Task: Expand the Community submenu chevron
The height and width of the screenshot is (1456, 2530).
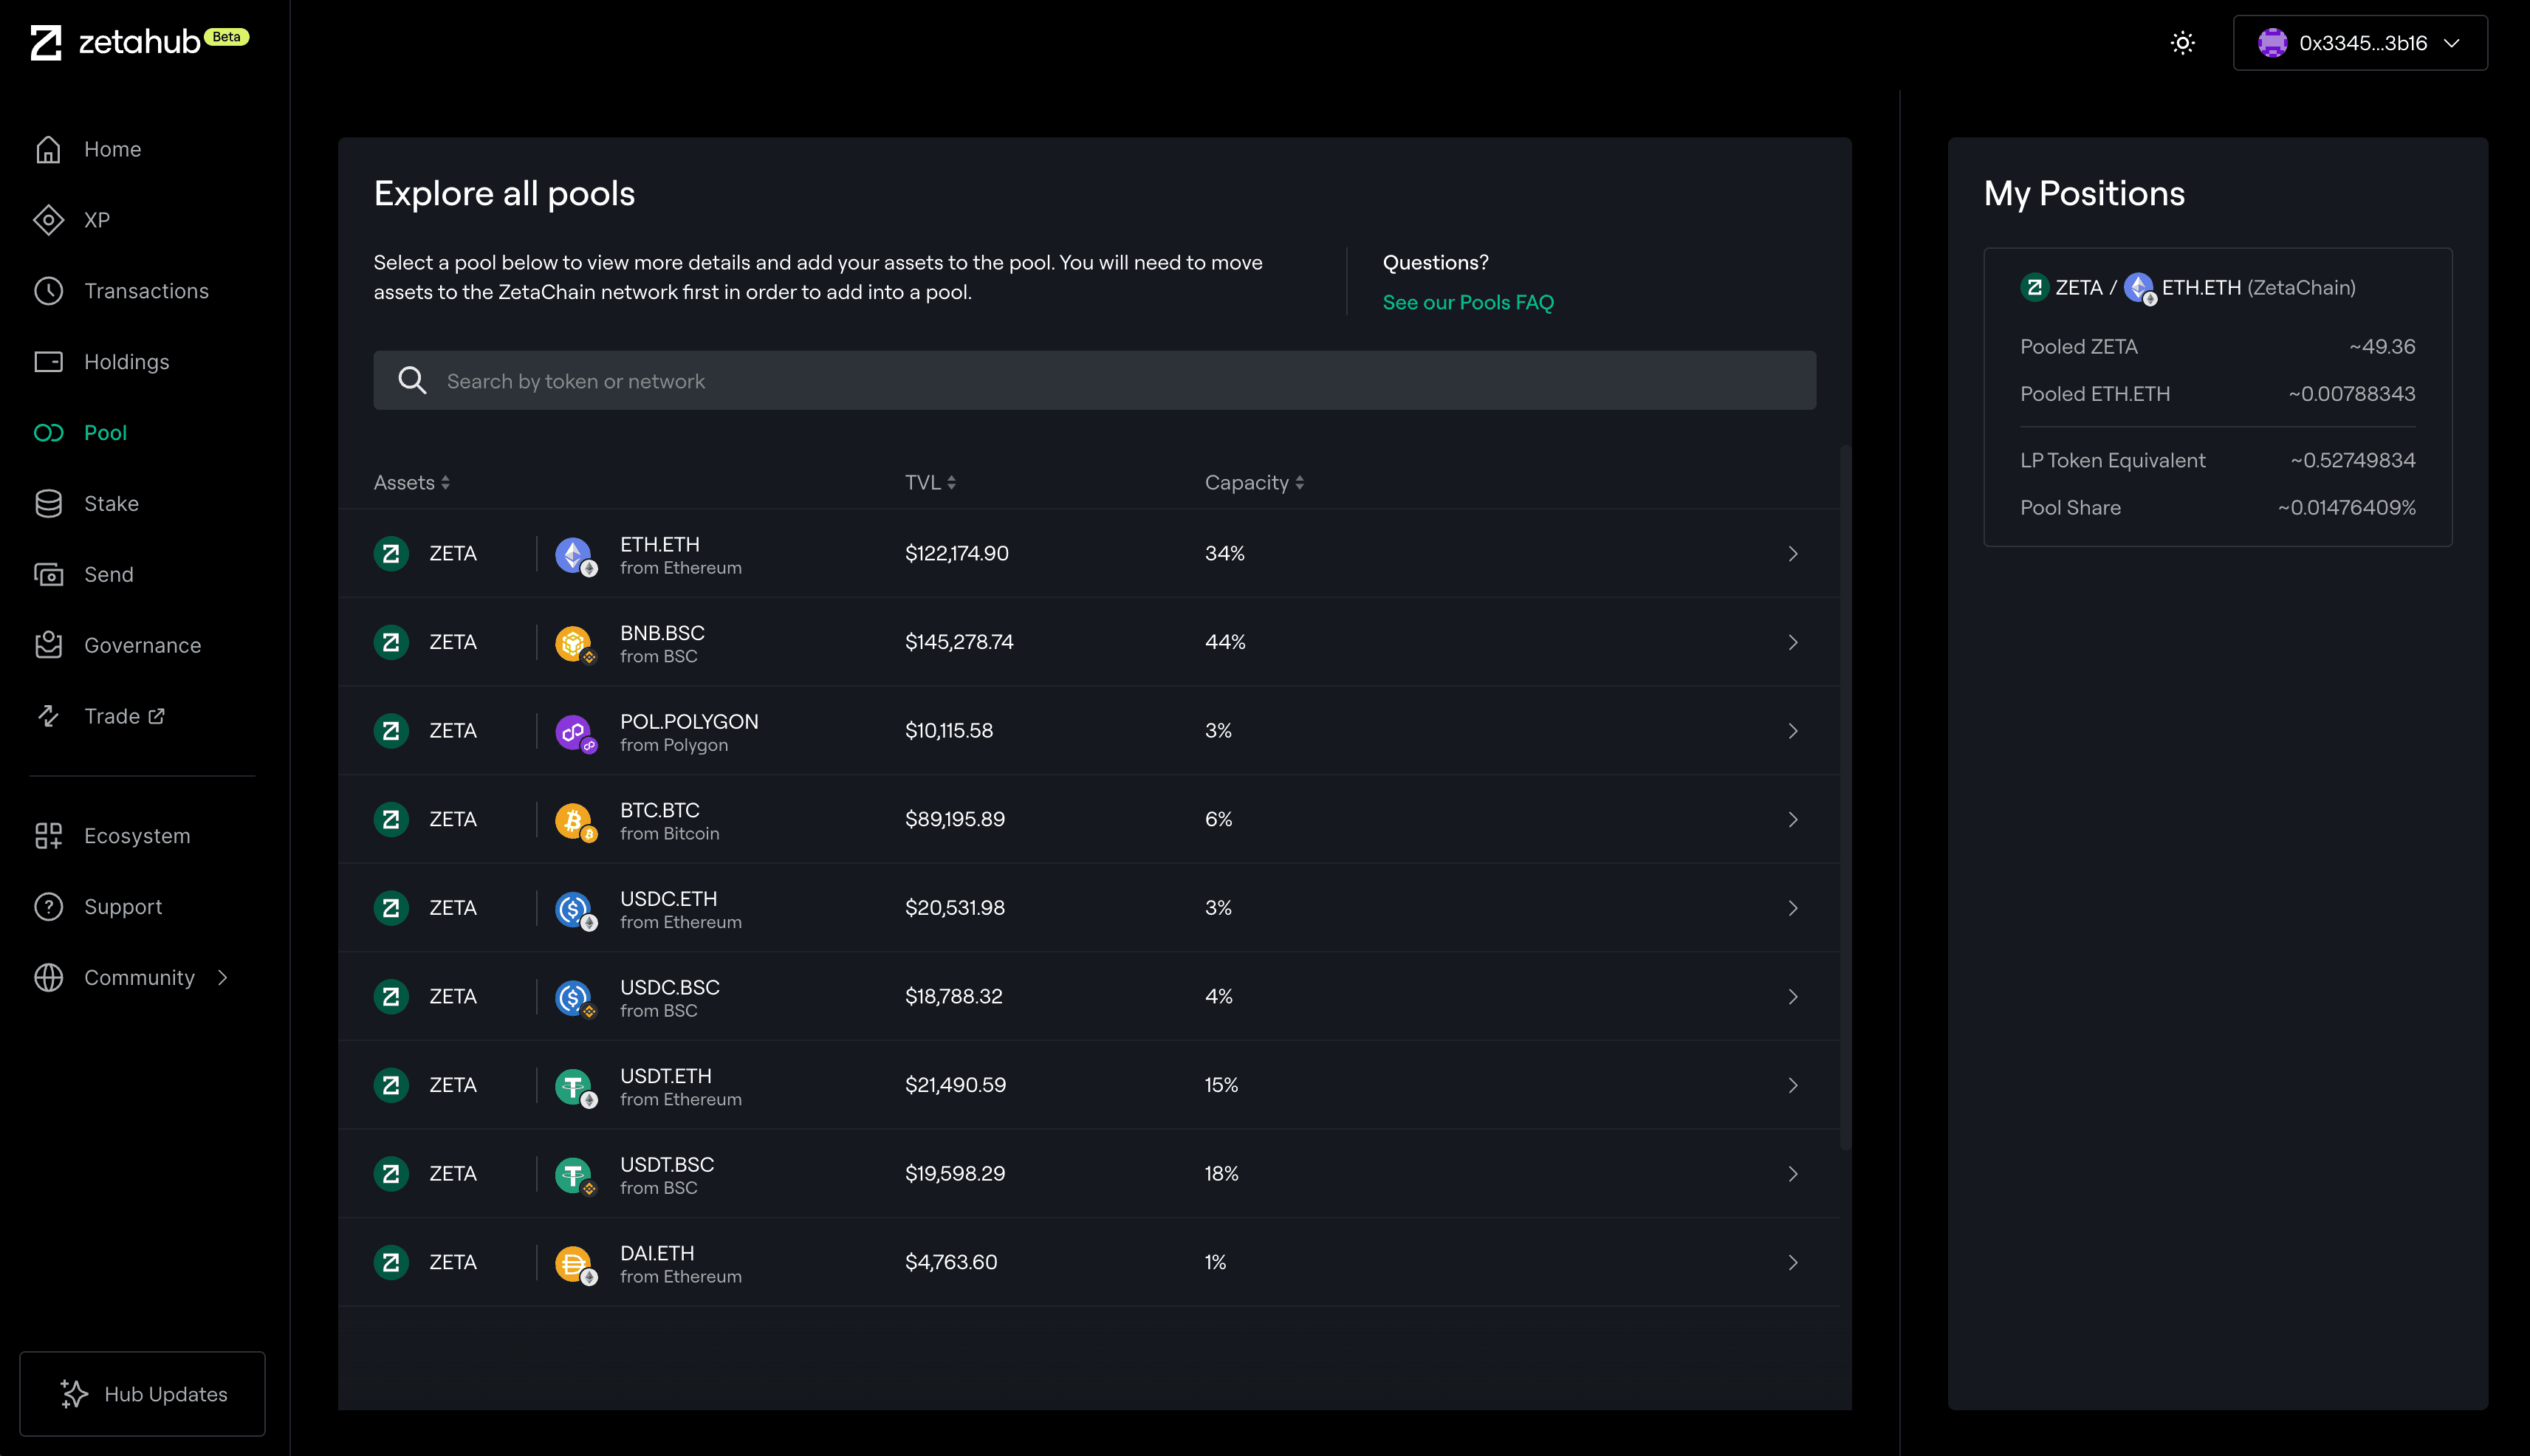Action: [x=223, y=978]
